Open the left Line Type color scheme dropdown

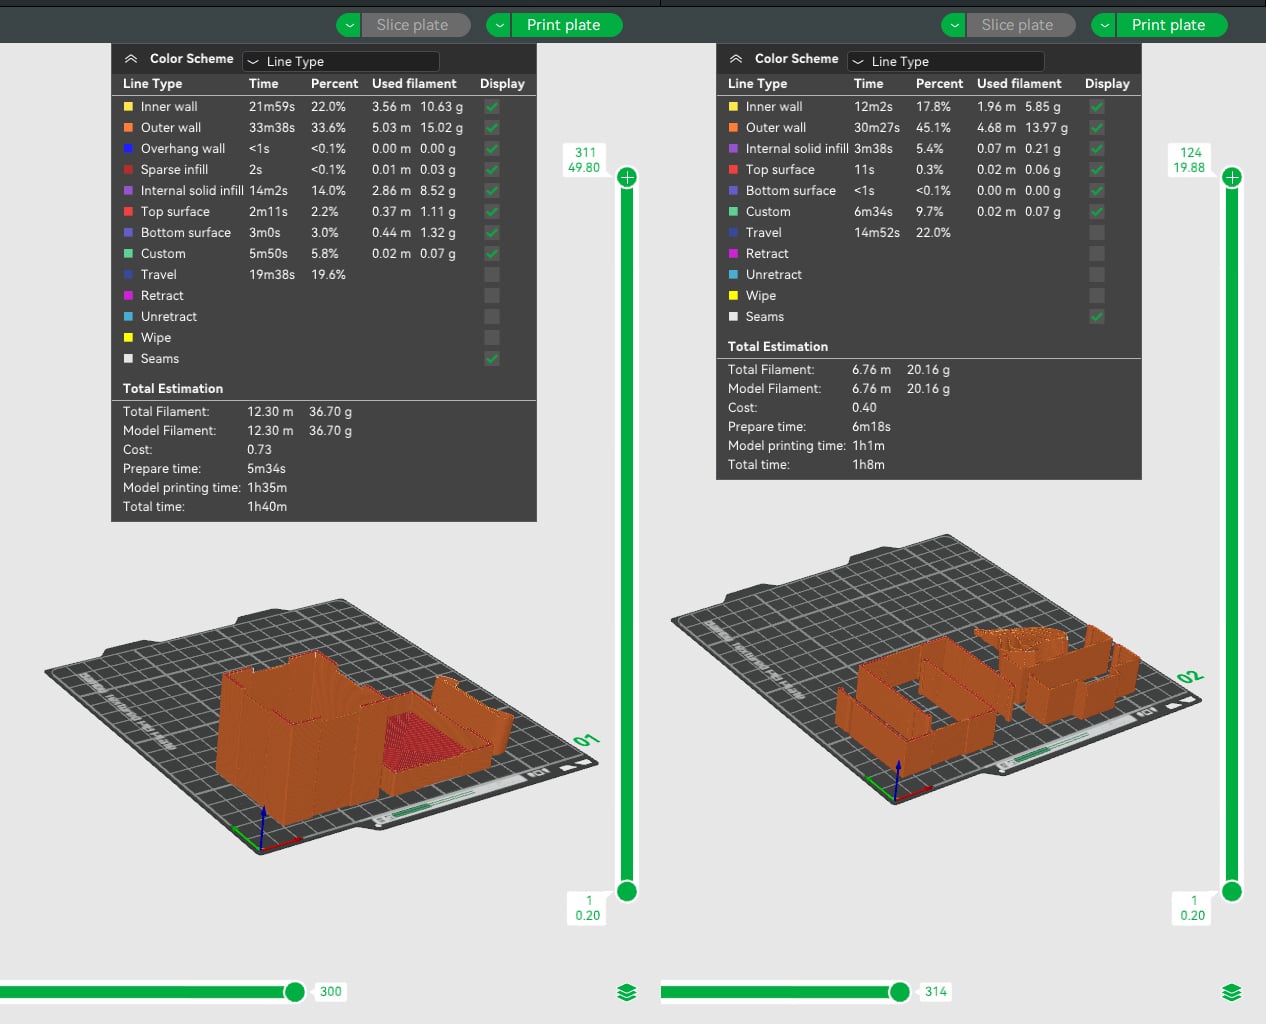[341, 61]
